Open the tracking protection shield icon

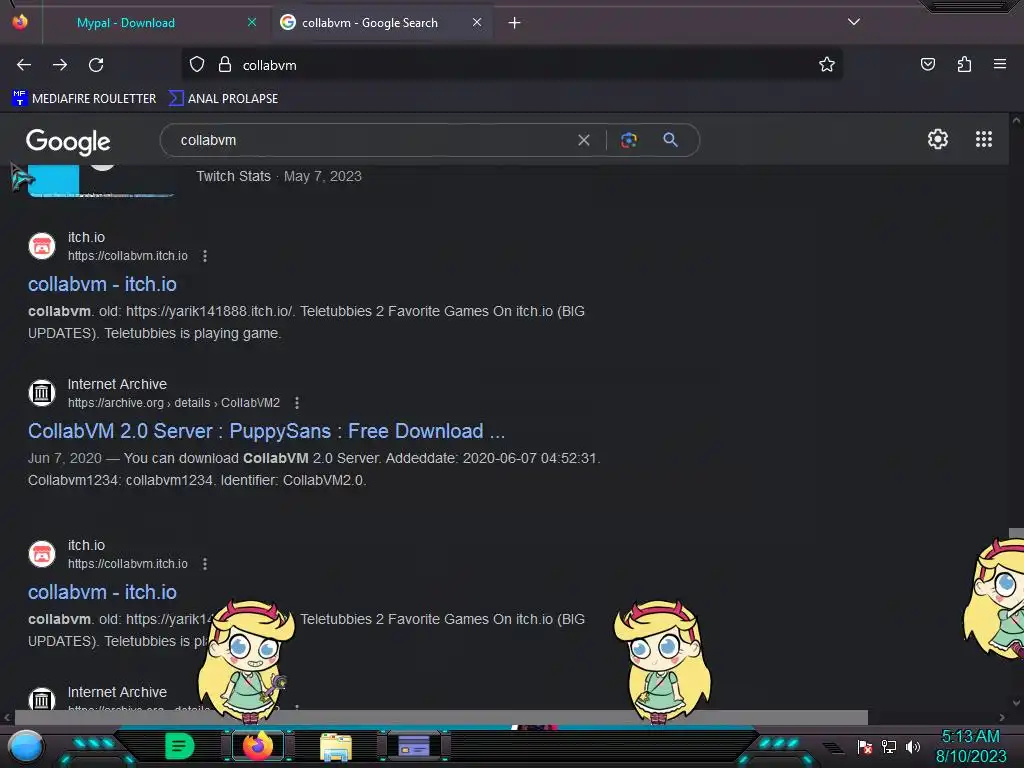pos(197,64)
